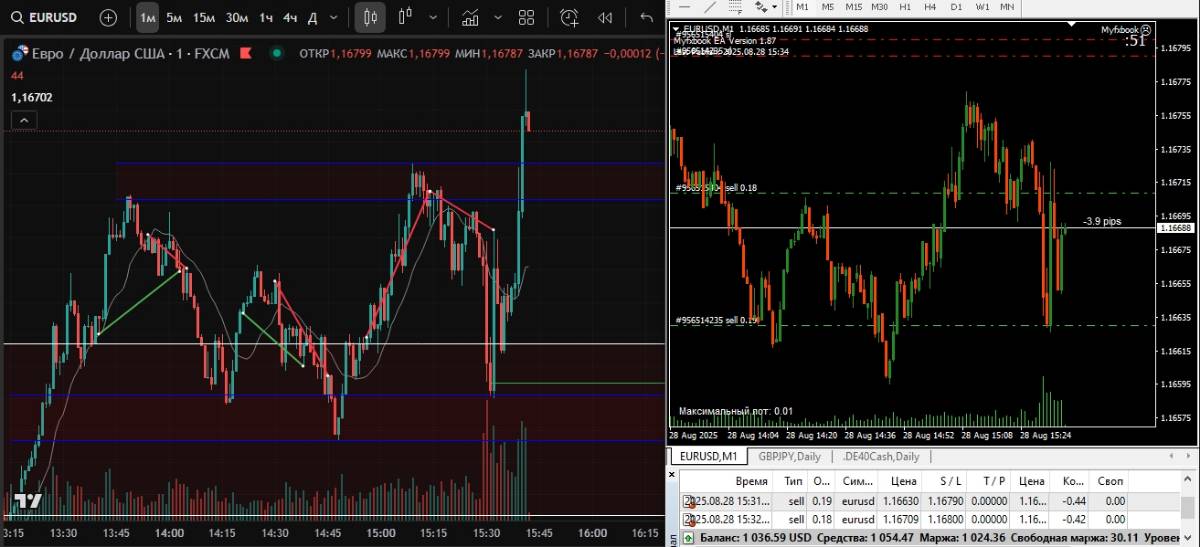Toggle the 1м timeframe button
Image resolution: width=1200 pixels, height=547 pixels.
[x=147, y=17]
